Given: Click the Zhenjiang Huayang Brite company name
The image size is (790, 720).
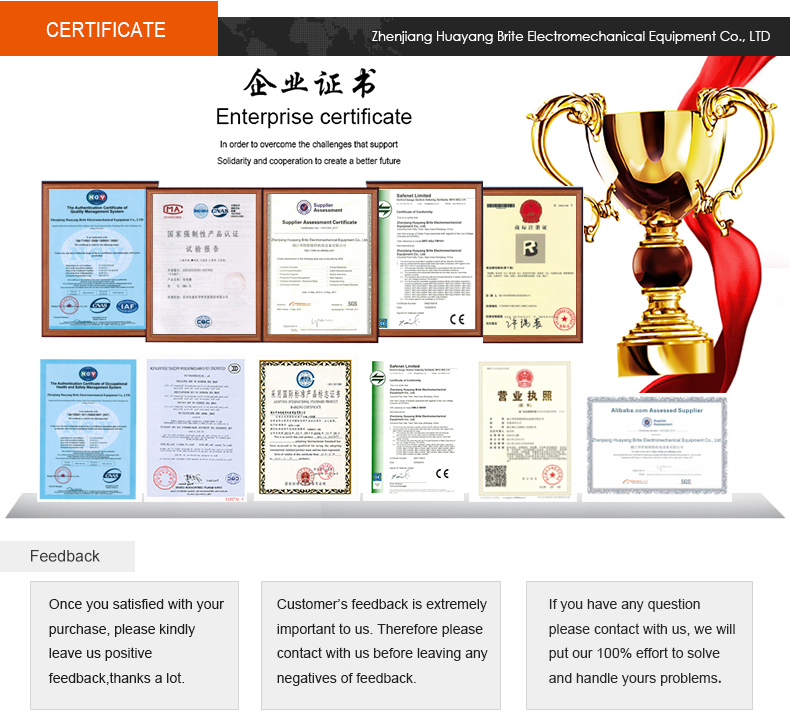Looking at the screenshot, I should pyautogui.click(x=570, y=36).
